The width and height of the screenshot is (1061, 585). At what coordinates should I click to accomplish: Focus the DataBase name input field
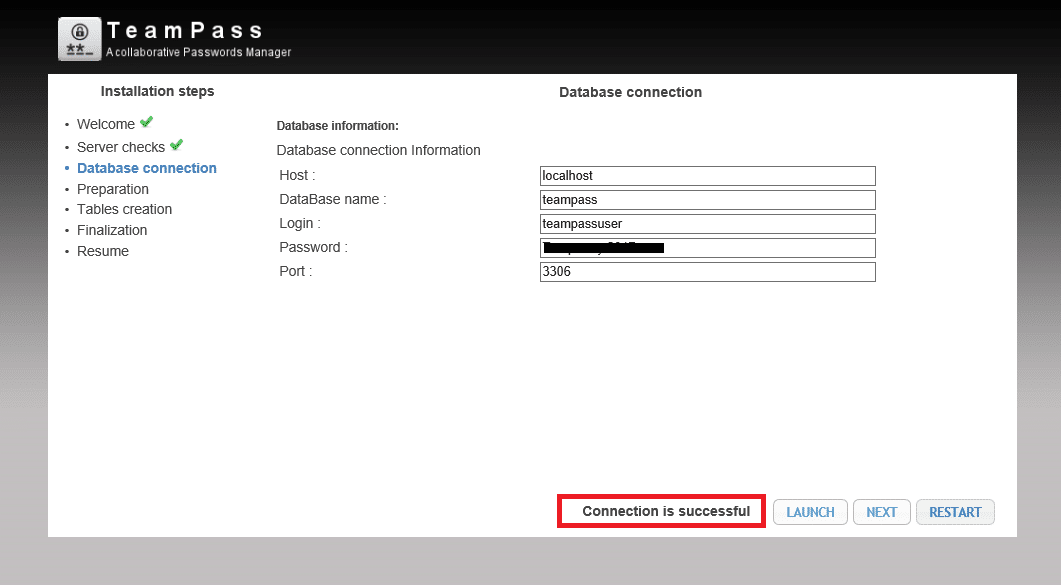coord(708,200)
